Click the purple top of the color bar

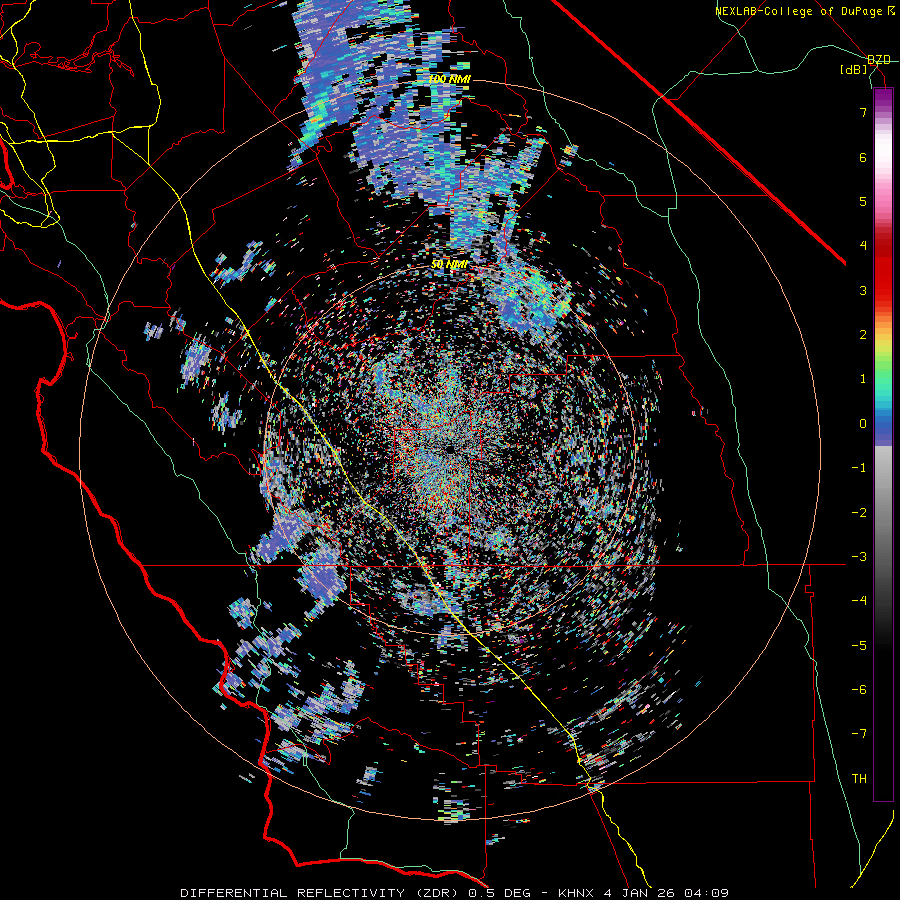pyautogui.click(x=883, y=100)
